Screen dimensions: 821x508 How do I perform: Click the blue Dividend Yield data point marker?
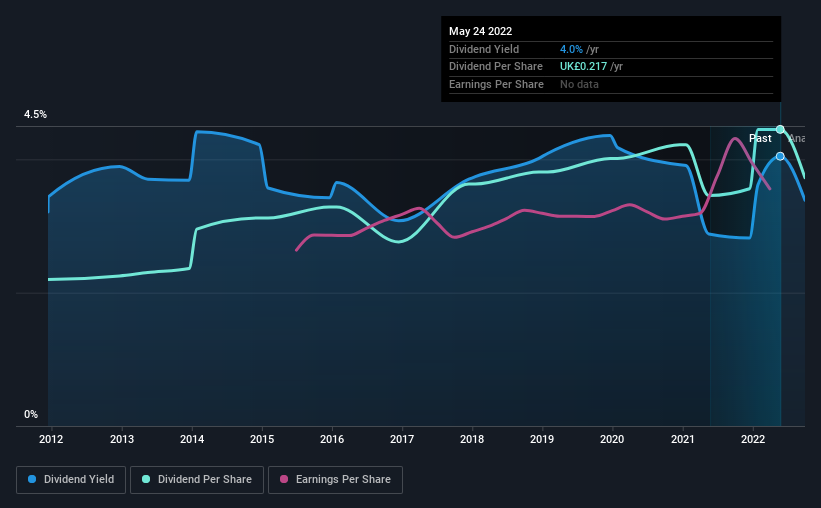click(780, 156)
